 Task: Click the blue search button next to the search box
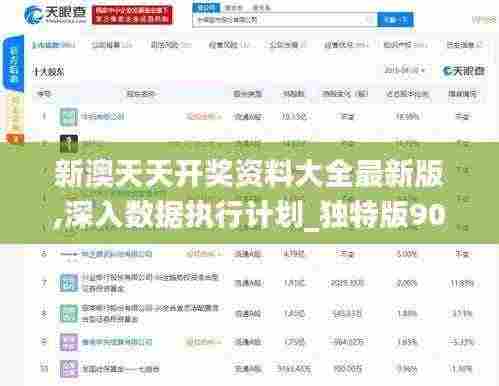[x=395, y=20]
